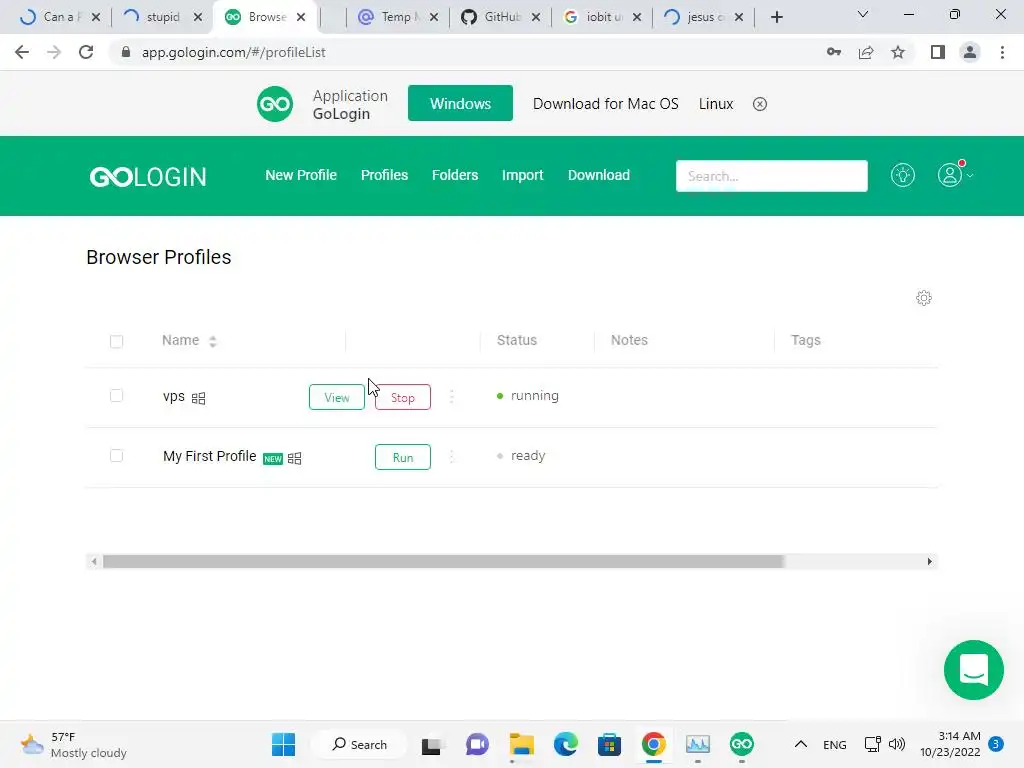Dismiss the application download banner
Screen dimensions: 1024x768
760,104
